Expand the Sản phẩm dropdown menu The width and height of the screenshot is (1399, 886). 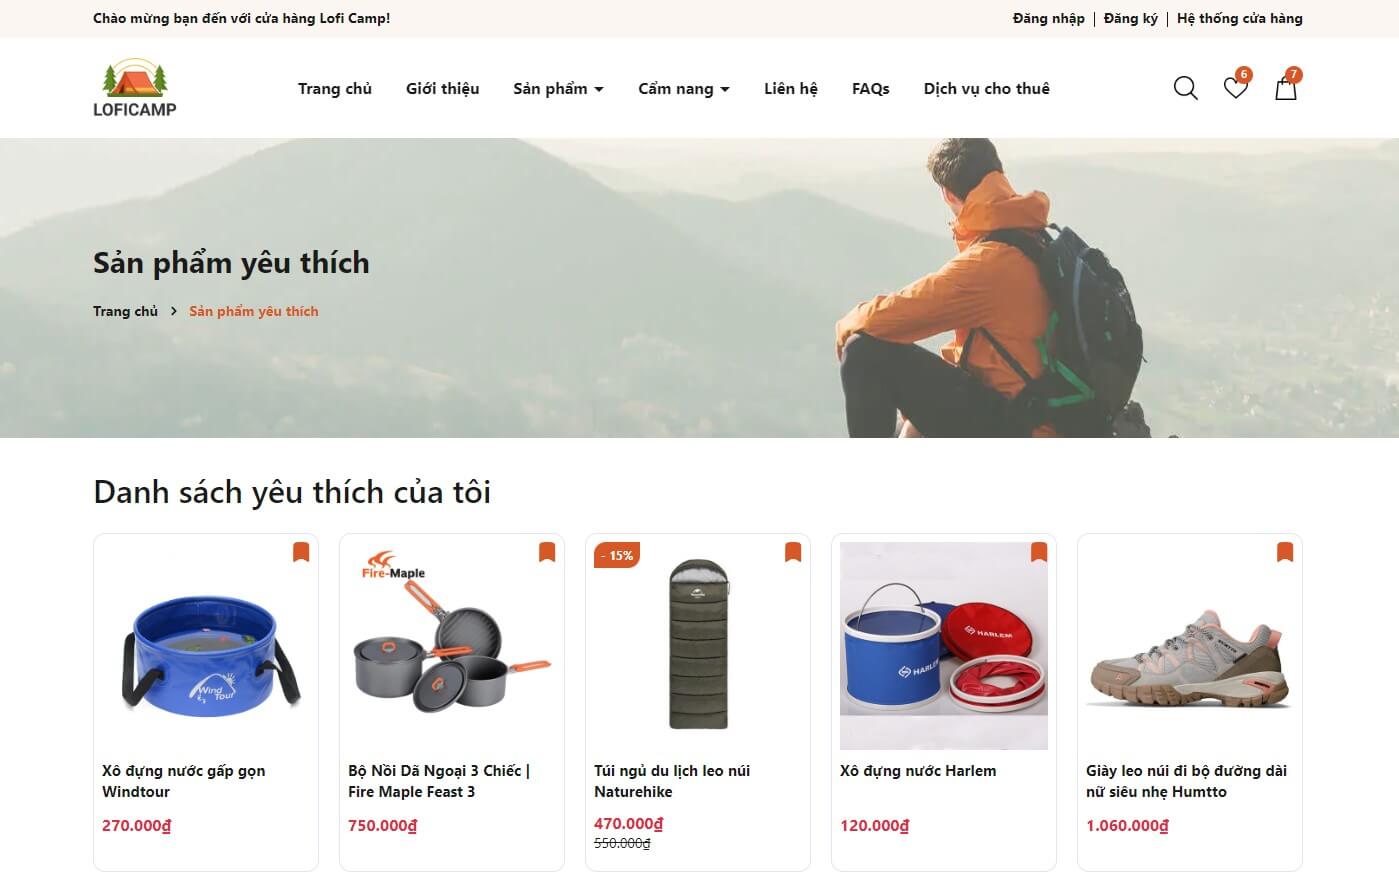tap(558, 88)
